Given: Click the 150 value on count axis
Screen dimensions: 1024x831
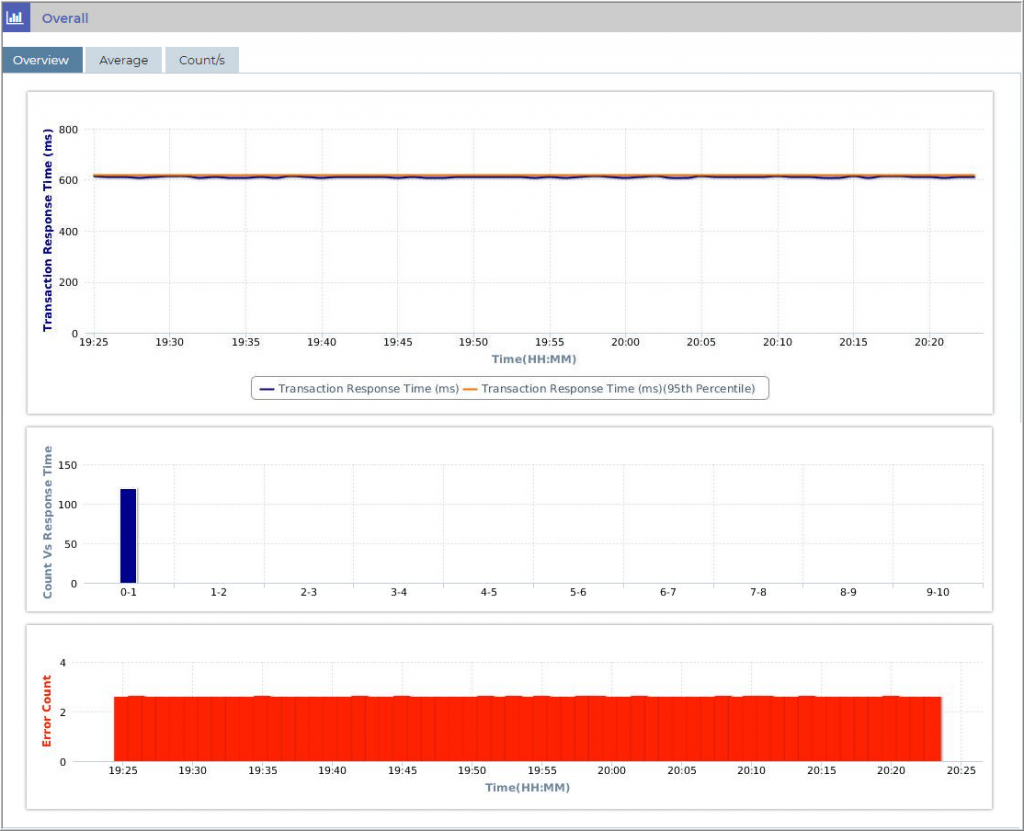Looking at the screenshot, I should pos(67,465).
